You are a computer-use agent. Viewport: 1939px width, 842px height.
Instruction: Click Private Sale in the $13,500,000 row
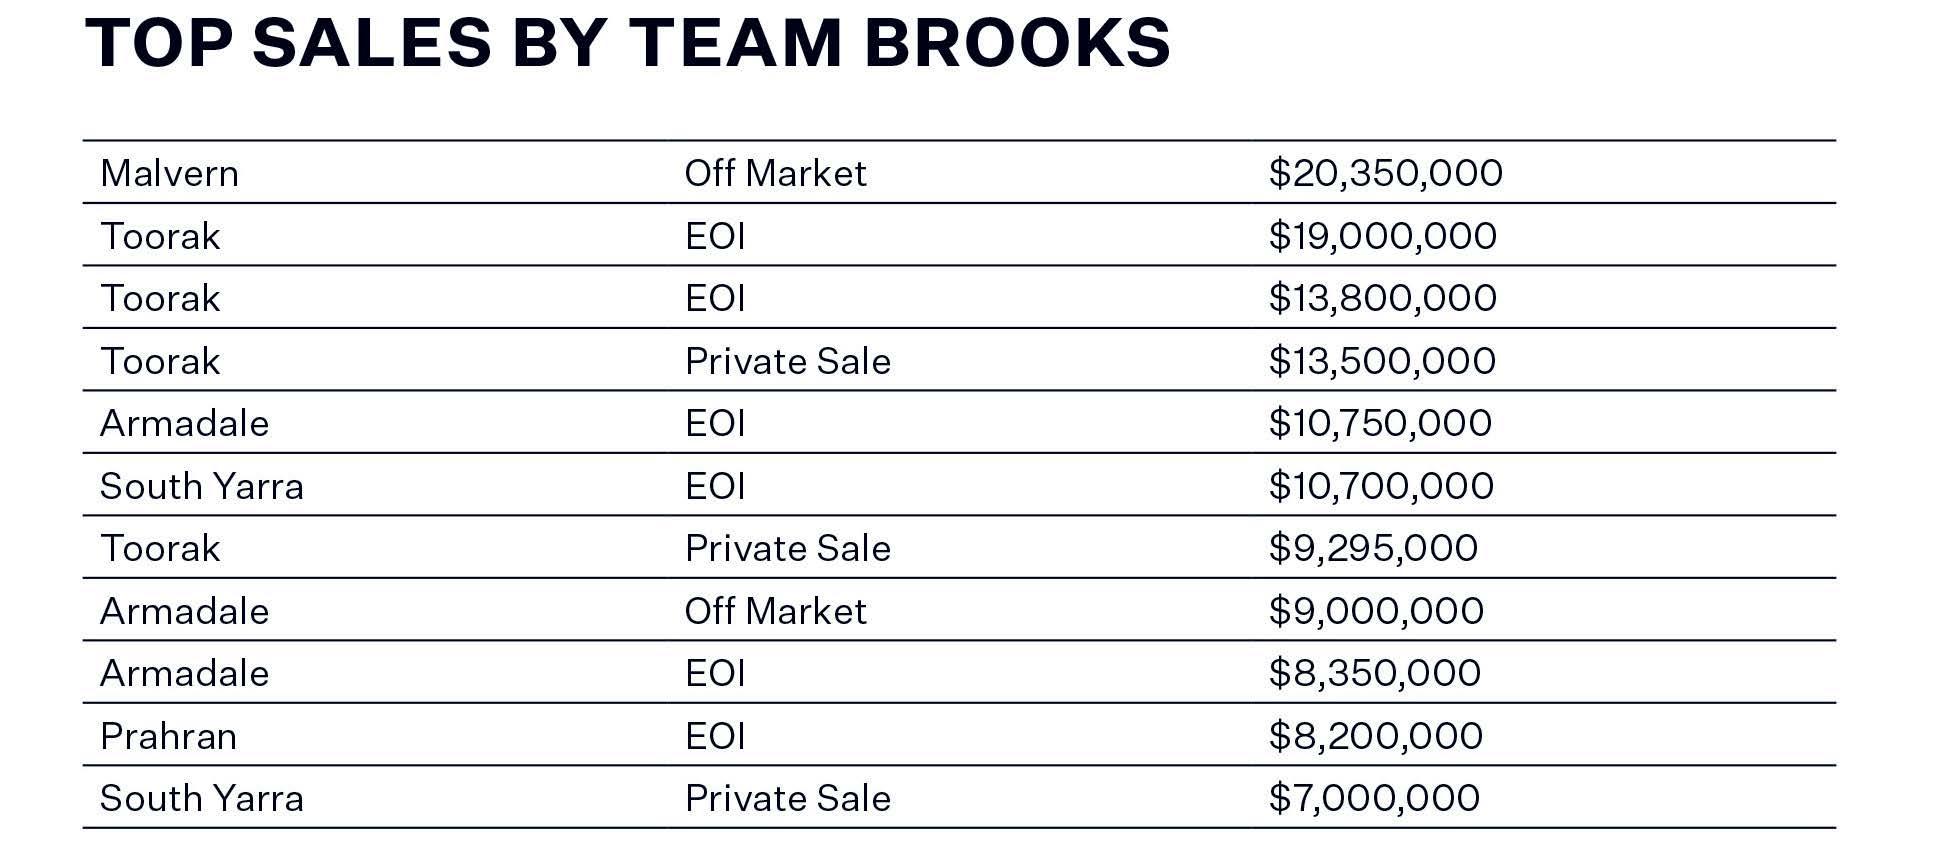click(x=787, y=361)
